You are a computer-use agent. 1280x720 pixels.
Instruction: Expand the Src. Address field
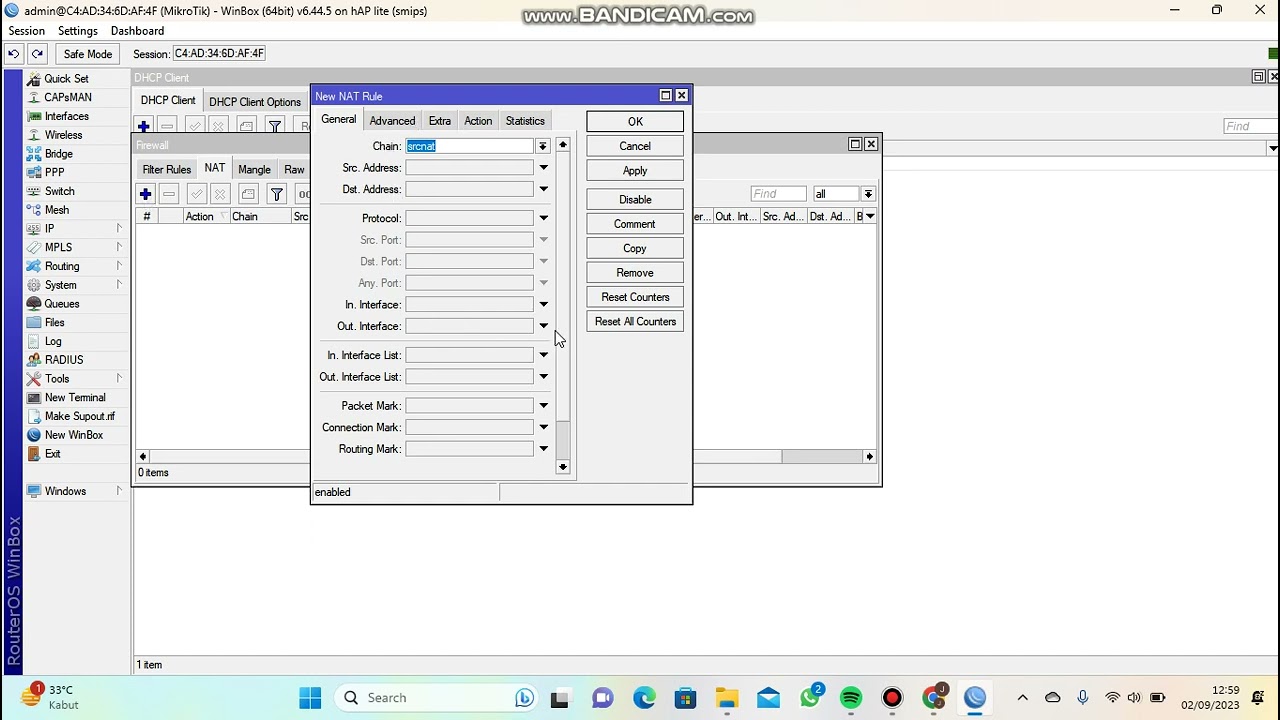(x=543, y=168)
